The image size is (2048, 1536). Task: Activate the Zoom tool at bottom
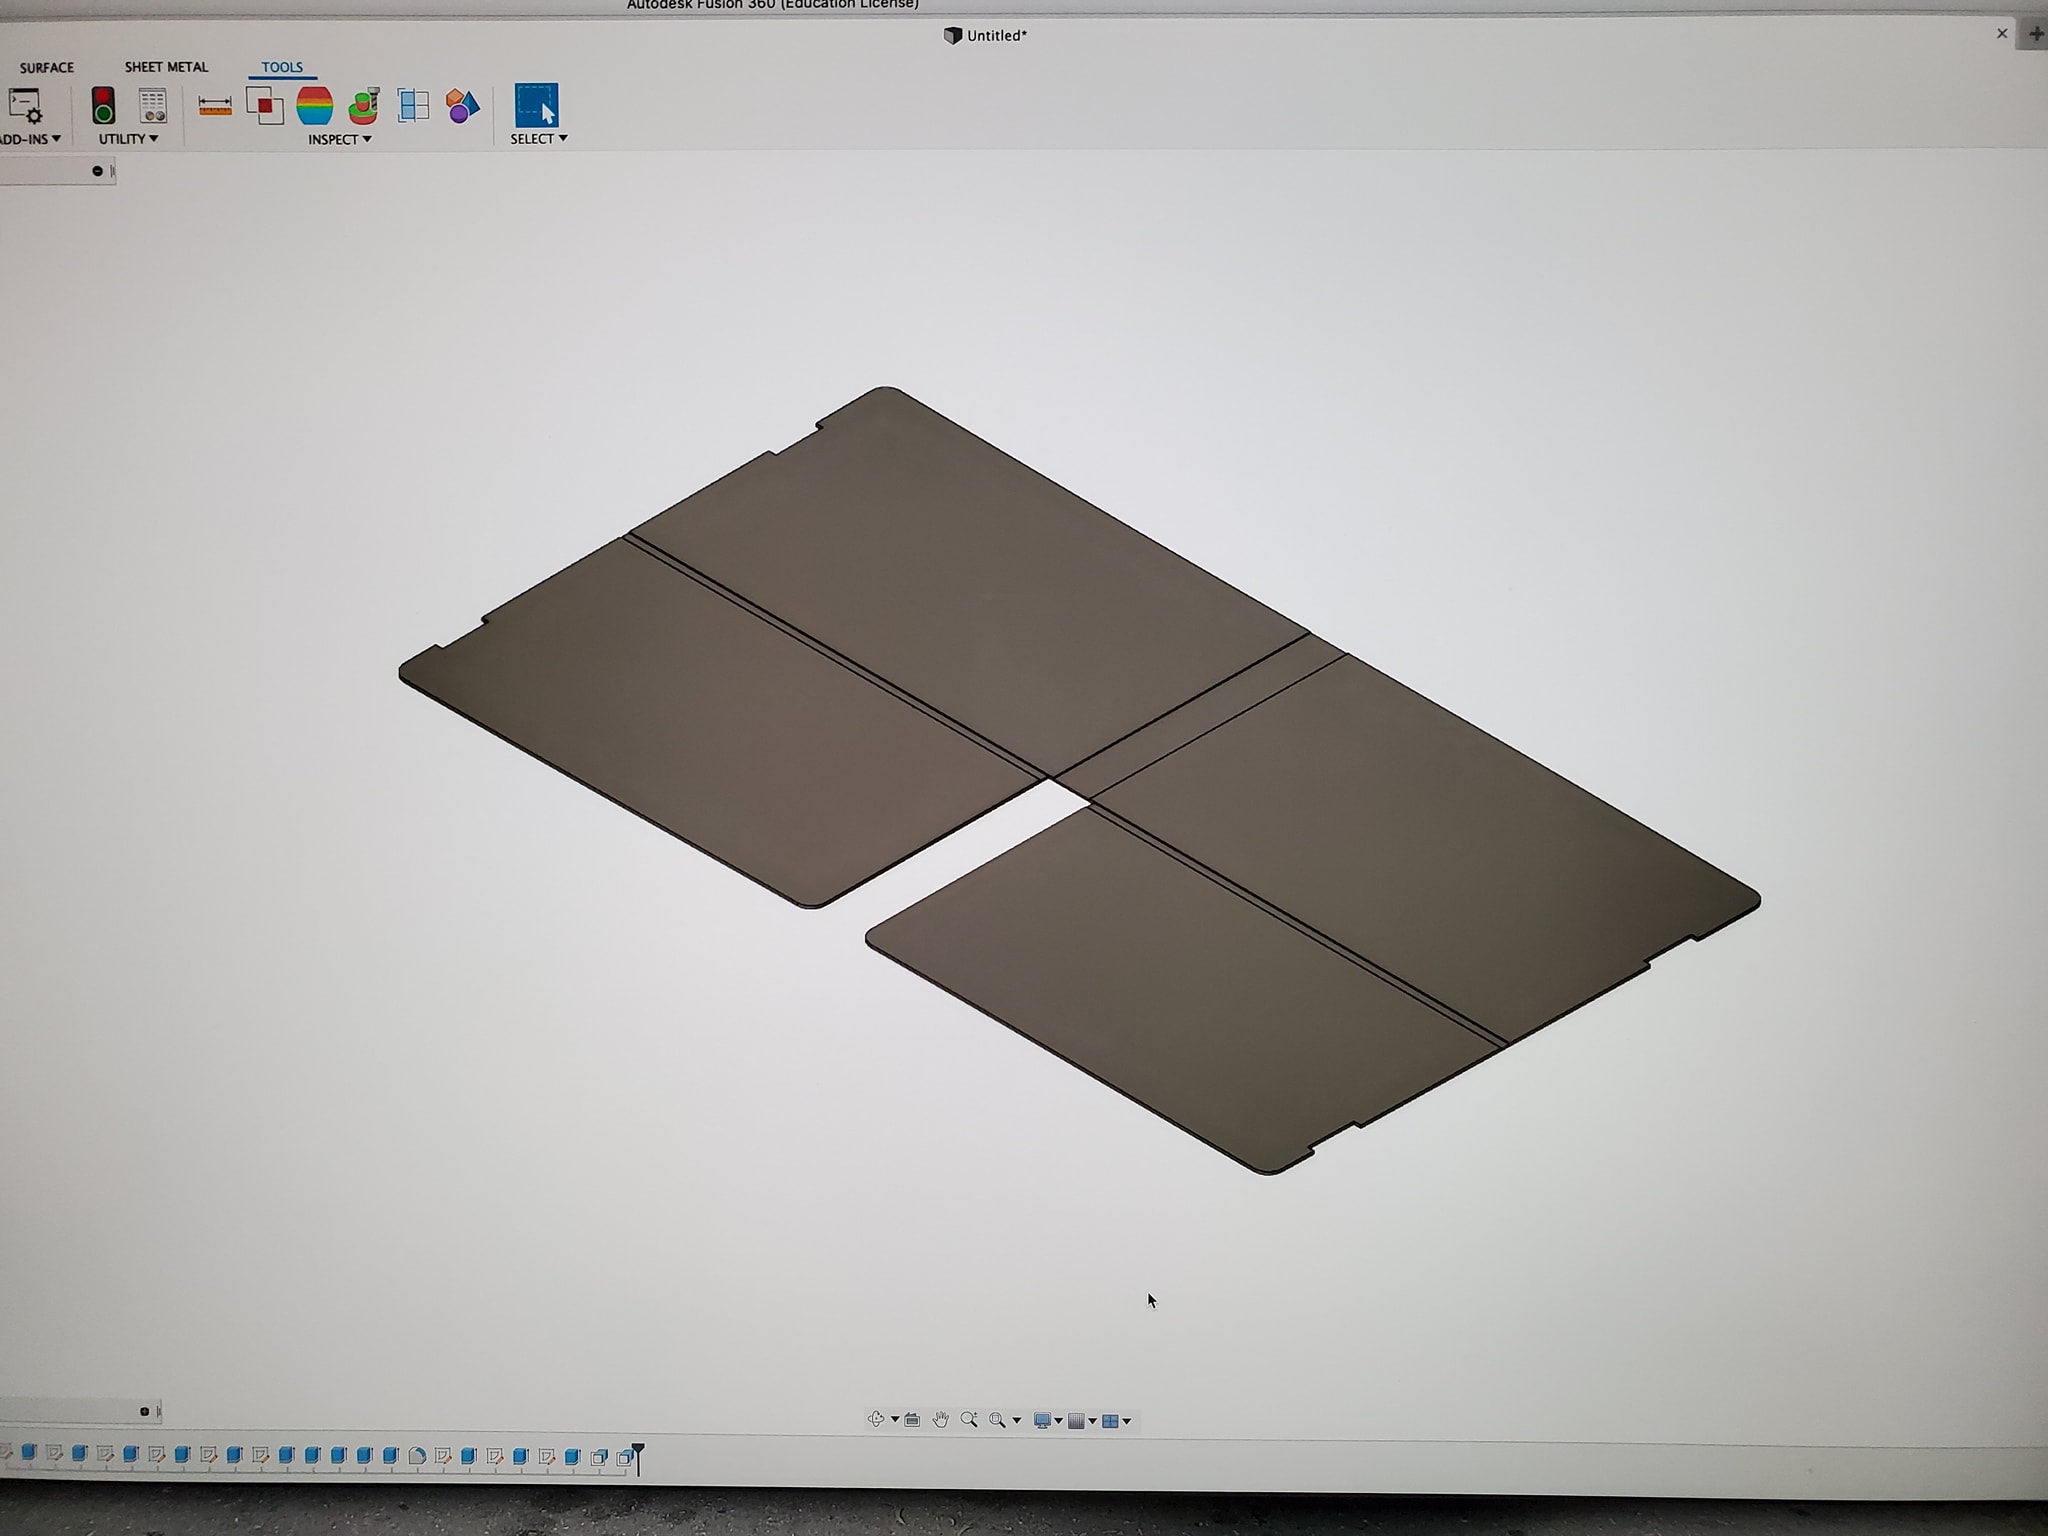pyautogui.click(x=969, y=1420)
